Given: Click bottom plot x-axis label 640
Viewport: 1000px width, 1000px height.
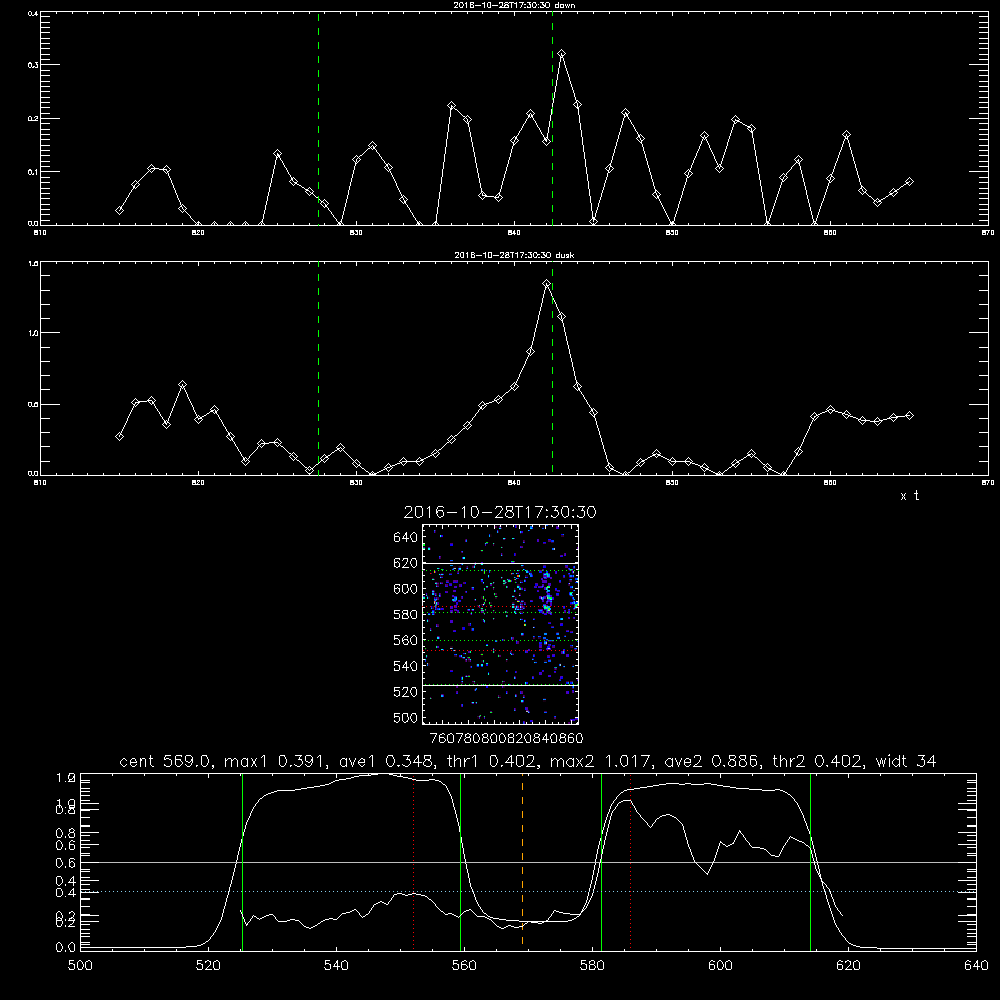Looking at the screenshot, I should pos(976,966).
